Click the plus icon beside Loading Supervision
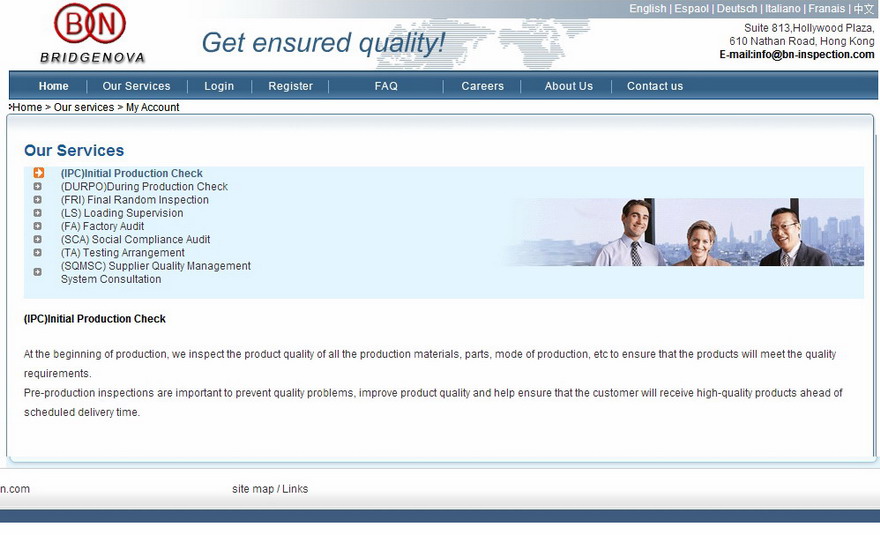Screen dimensions: 880x535 click(38, 213)
